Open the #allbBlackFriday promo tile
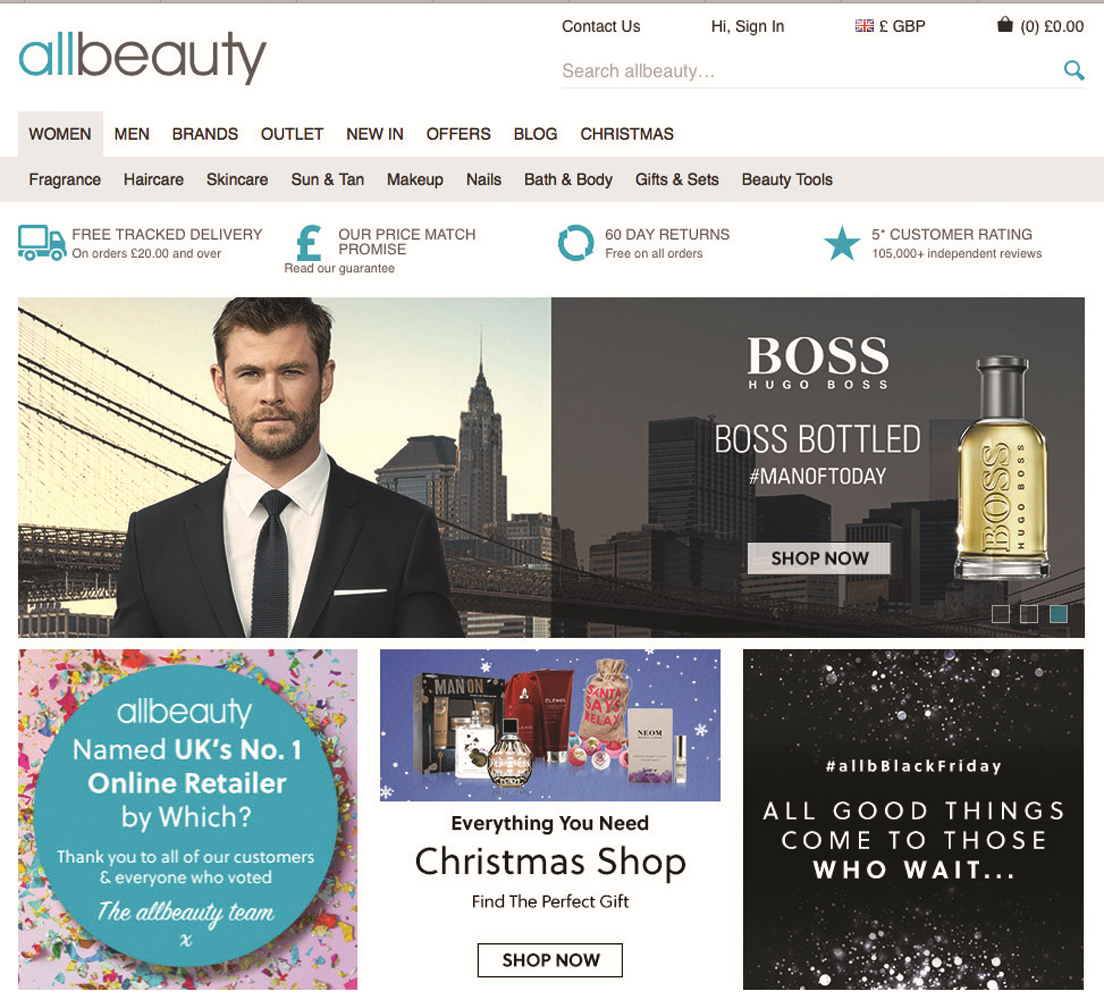The image size is (1104, 1000). [x=913, y=819]
